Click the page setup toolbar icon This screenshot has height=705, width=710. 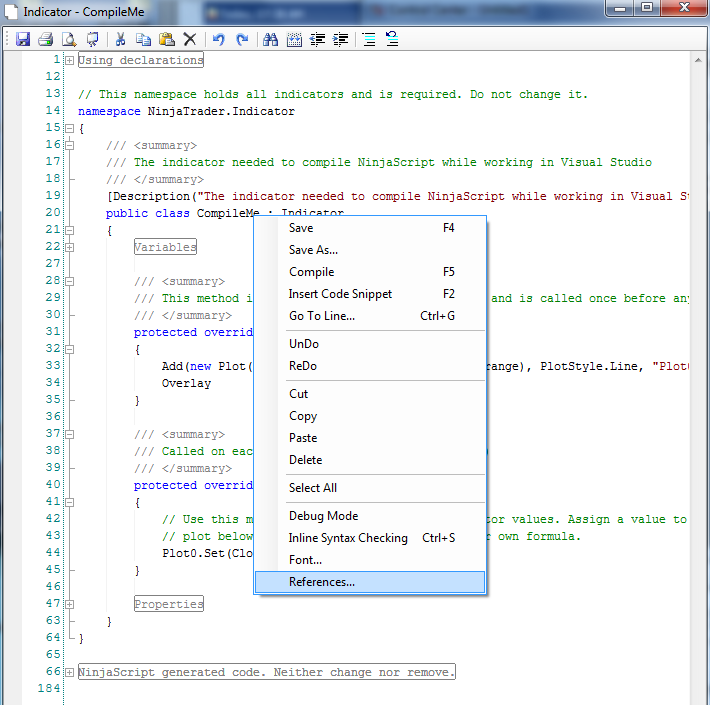tap(93, 39)
